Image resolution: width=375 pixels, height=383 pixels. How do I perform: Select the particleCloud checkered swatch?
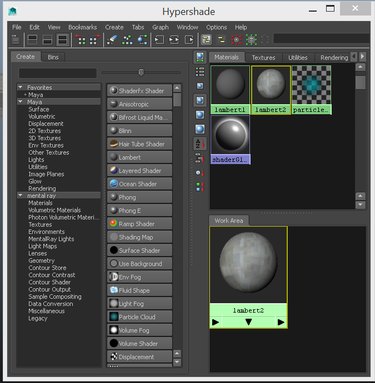(x=311, y=90)
